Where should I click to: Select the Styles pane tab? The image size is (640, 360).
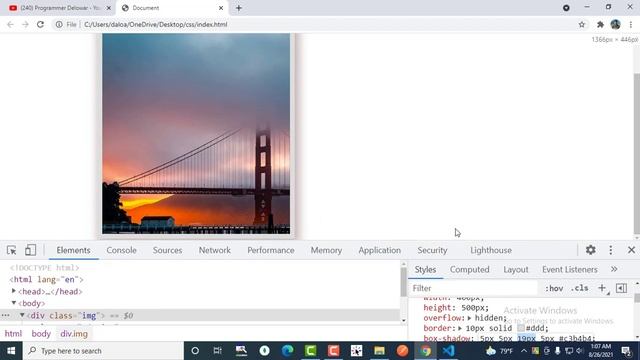[x=425, y=269]
